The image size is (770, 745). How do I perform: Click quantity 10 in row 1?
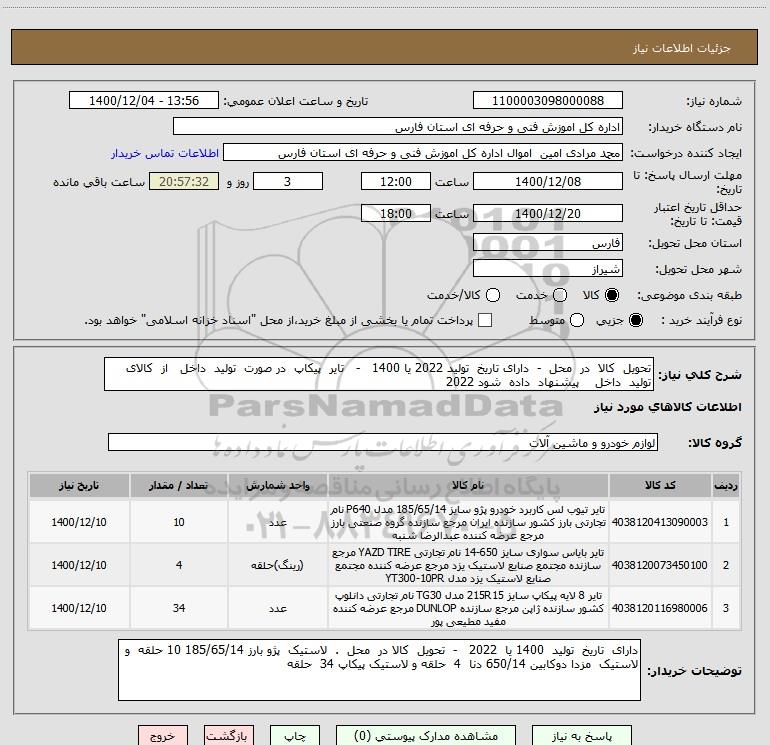[x=179, y=522]
